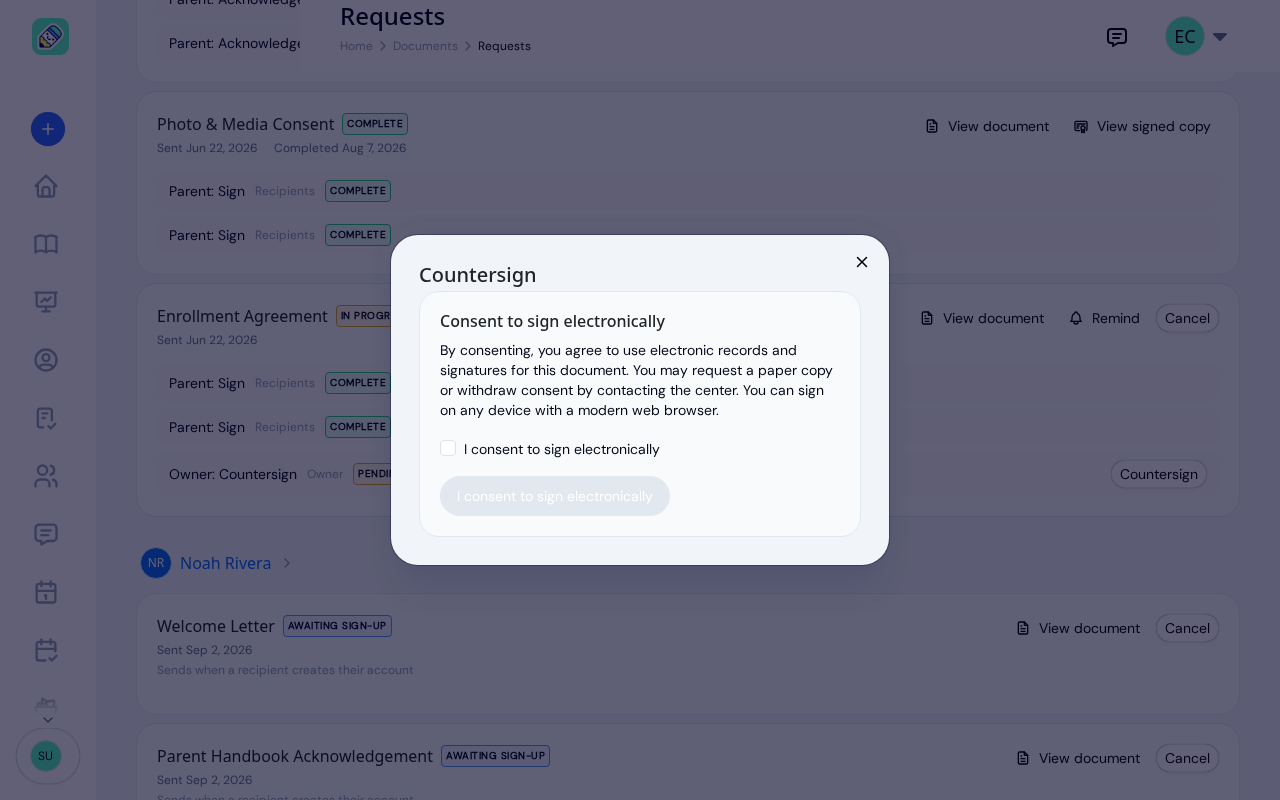Open the book icon in sidebar
Viewport: 1280px width, 800px height.
46,244
